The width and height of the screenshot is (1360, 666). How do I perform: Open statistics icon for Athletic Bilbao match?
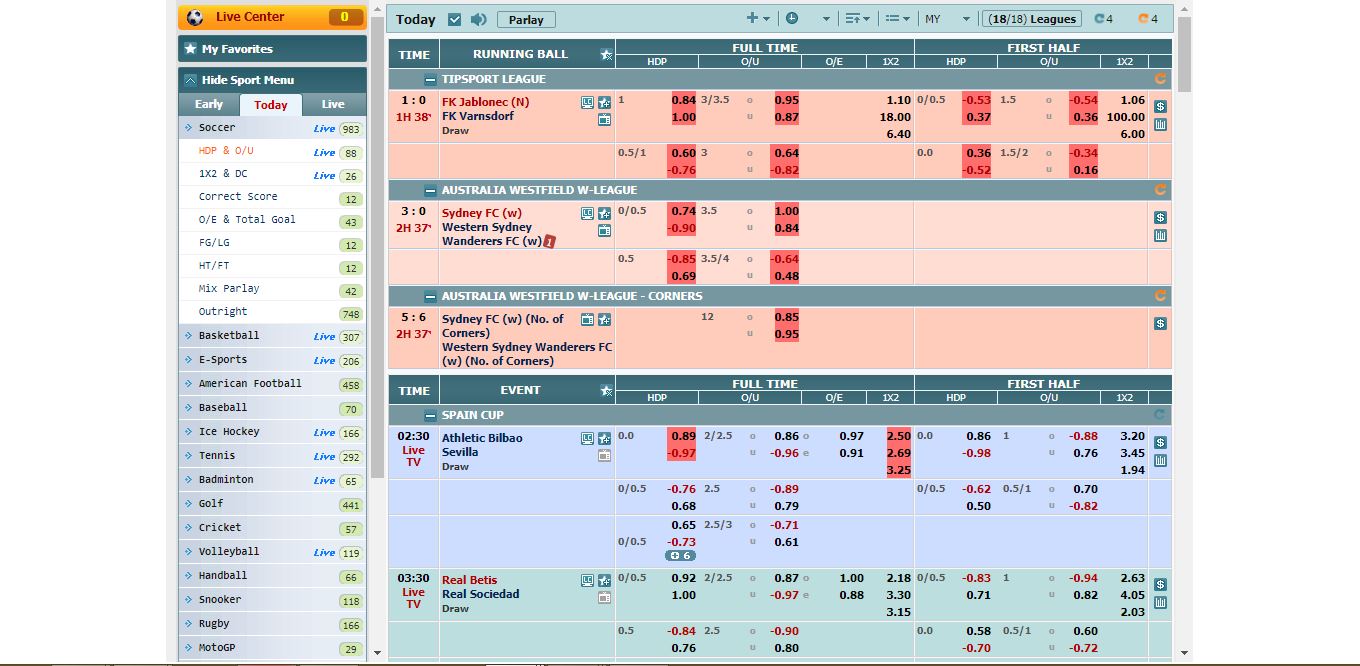tap(1160, 461)
